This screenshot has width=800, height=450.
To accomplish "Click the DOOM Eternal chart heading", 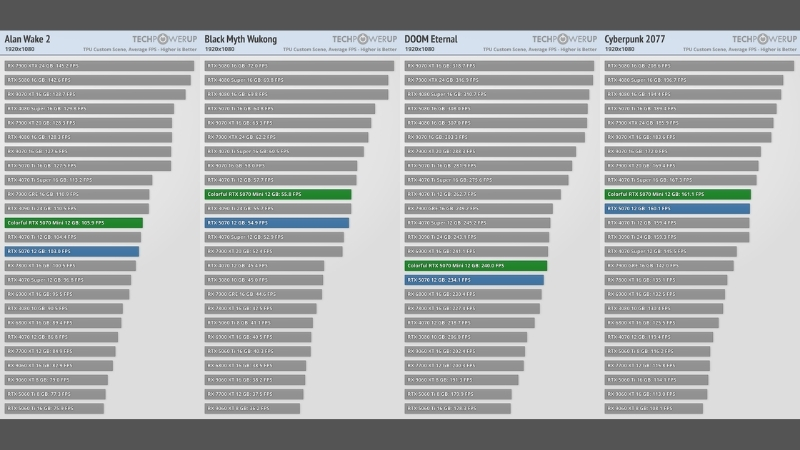I will 431,39.
